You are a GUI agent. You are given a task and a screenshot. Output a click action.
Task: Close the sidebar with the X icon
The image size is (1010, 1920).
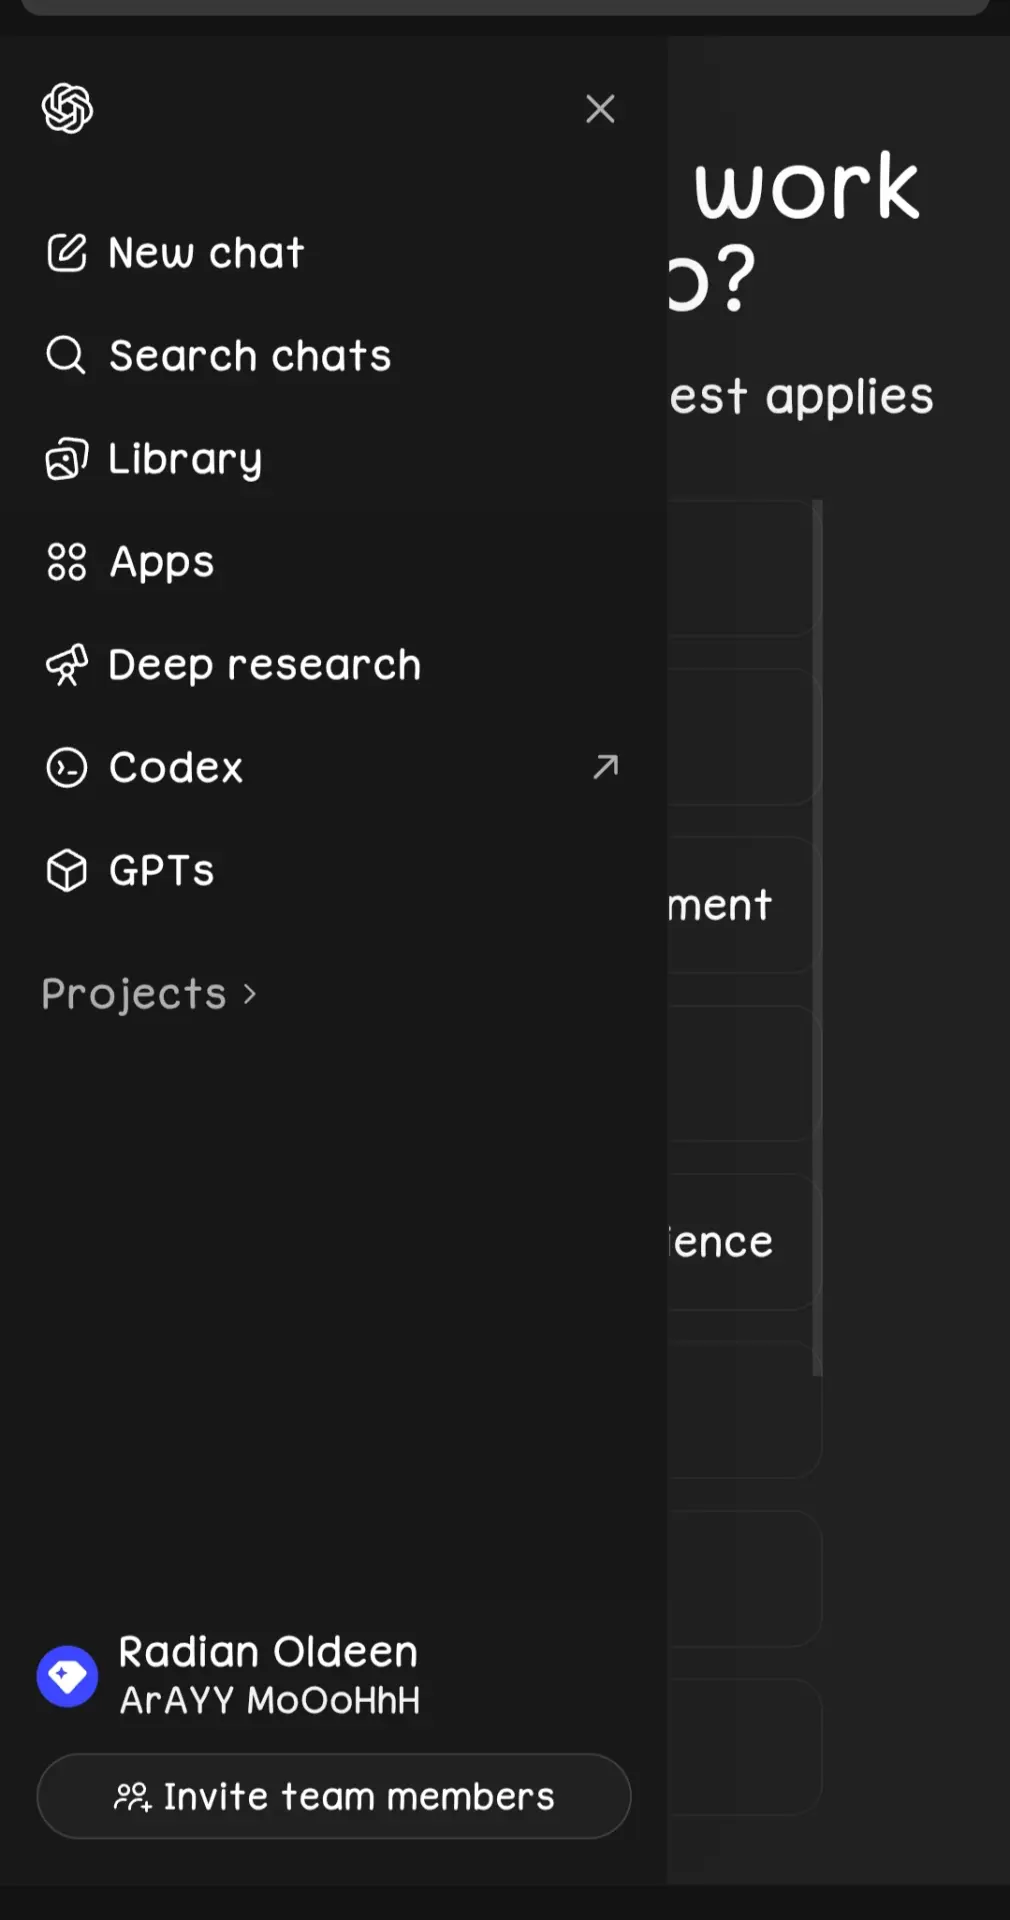click(x=600, y=108)
